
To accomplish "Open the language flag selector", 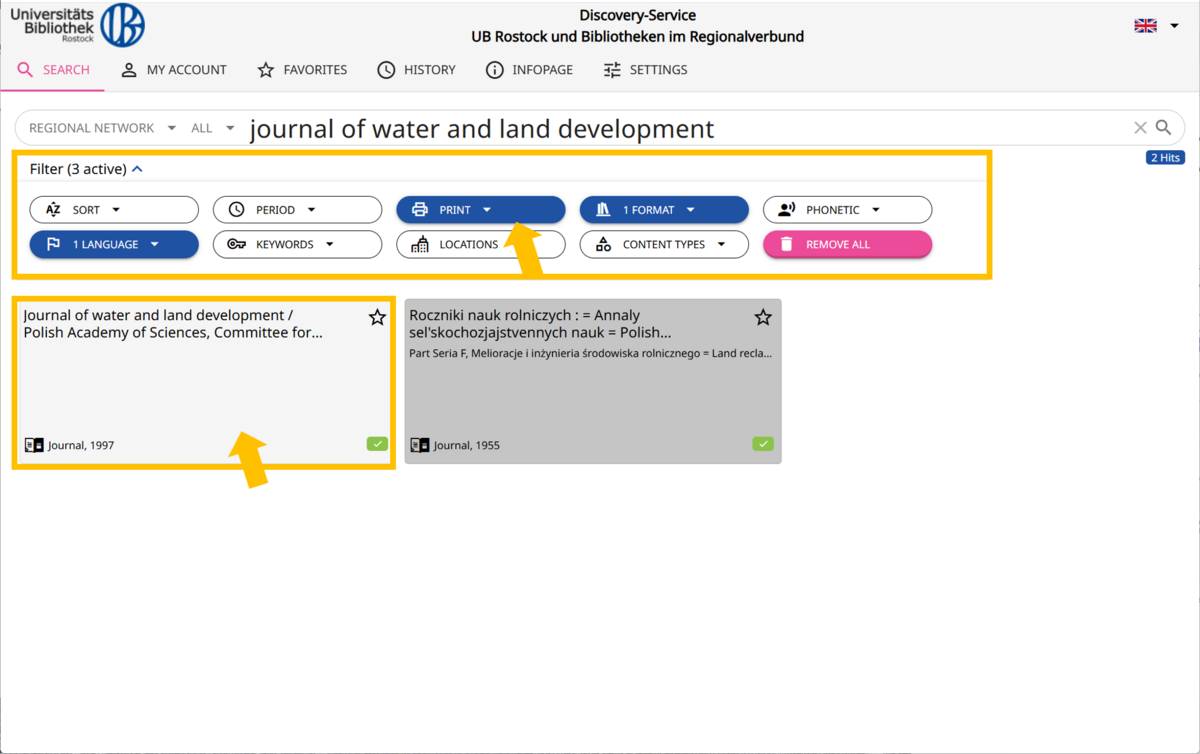I will (1156, 26).
